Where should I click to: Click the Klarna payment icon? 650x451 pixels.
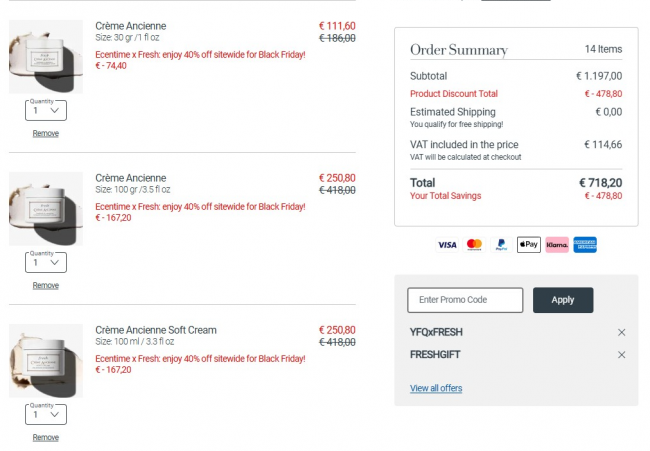(557, 244)
